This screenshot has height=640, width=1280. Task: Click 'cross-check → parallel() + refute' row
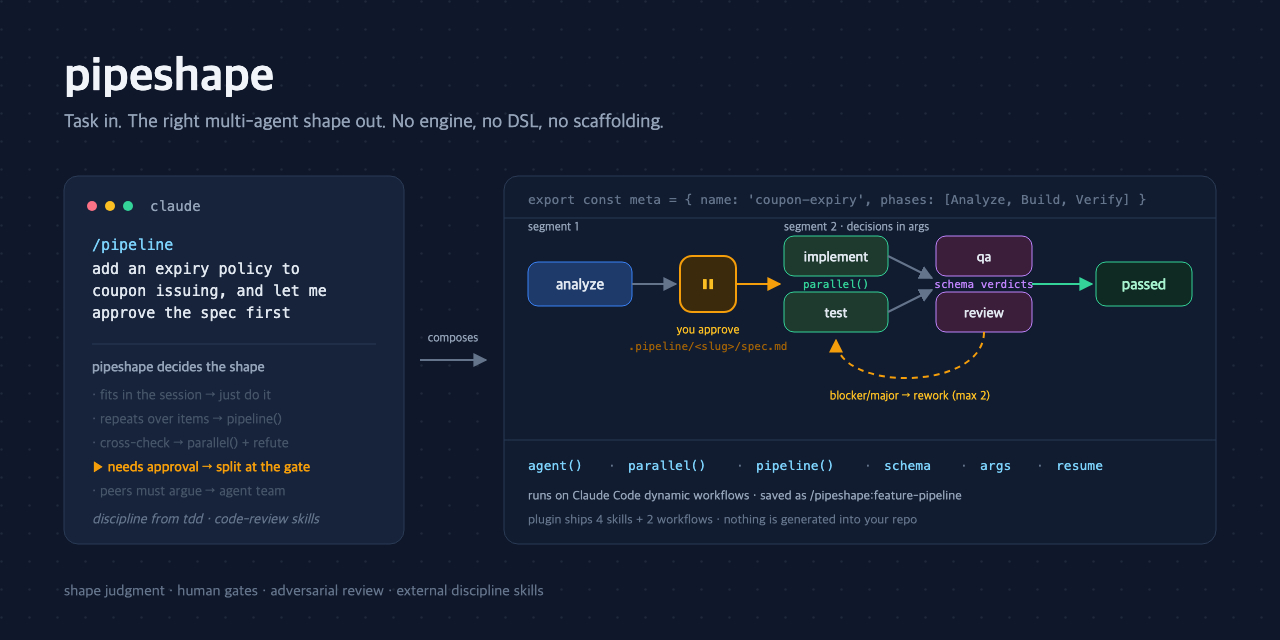[x=191, y=443]
